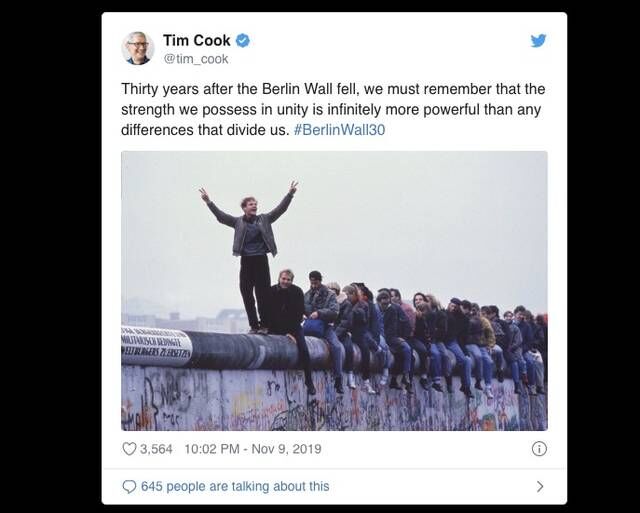Click the graffiti wall in photo
Viewport: 640px width, 513px height.
pos(334,400)
